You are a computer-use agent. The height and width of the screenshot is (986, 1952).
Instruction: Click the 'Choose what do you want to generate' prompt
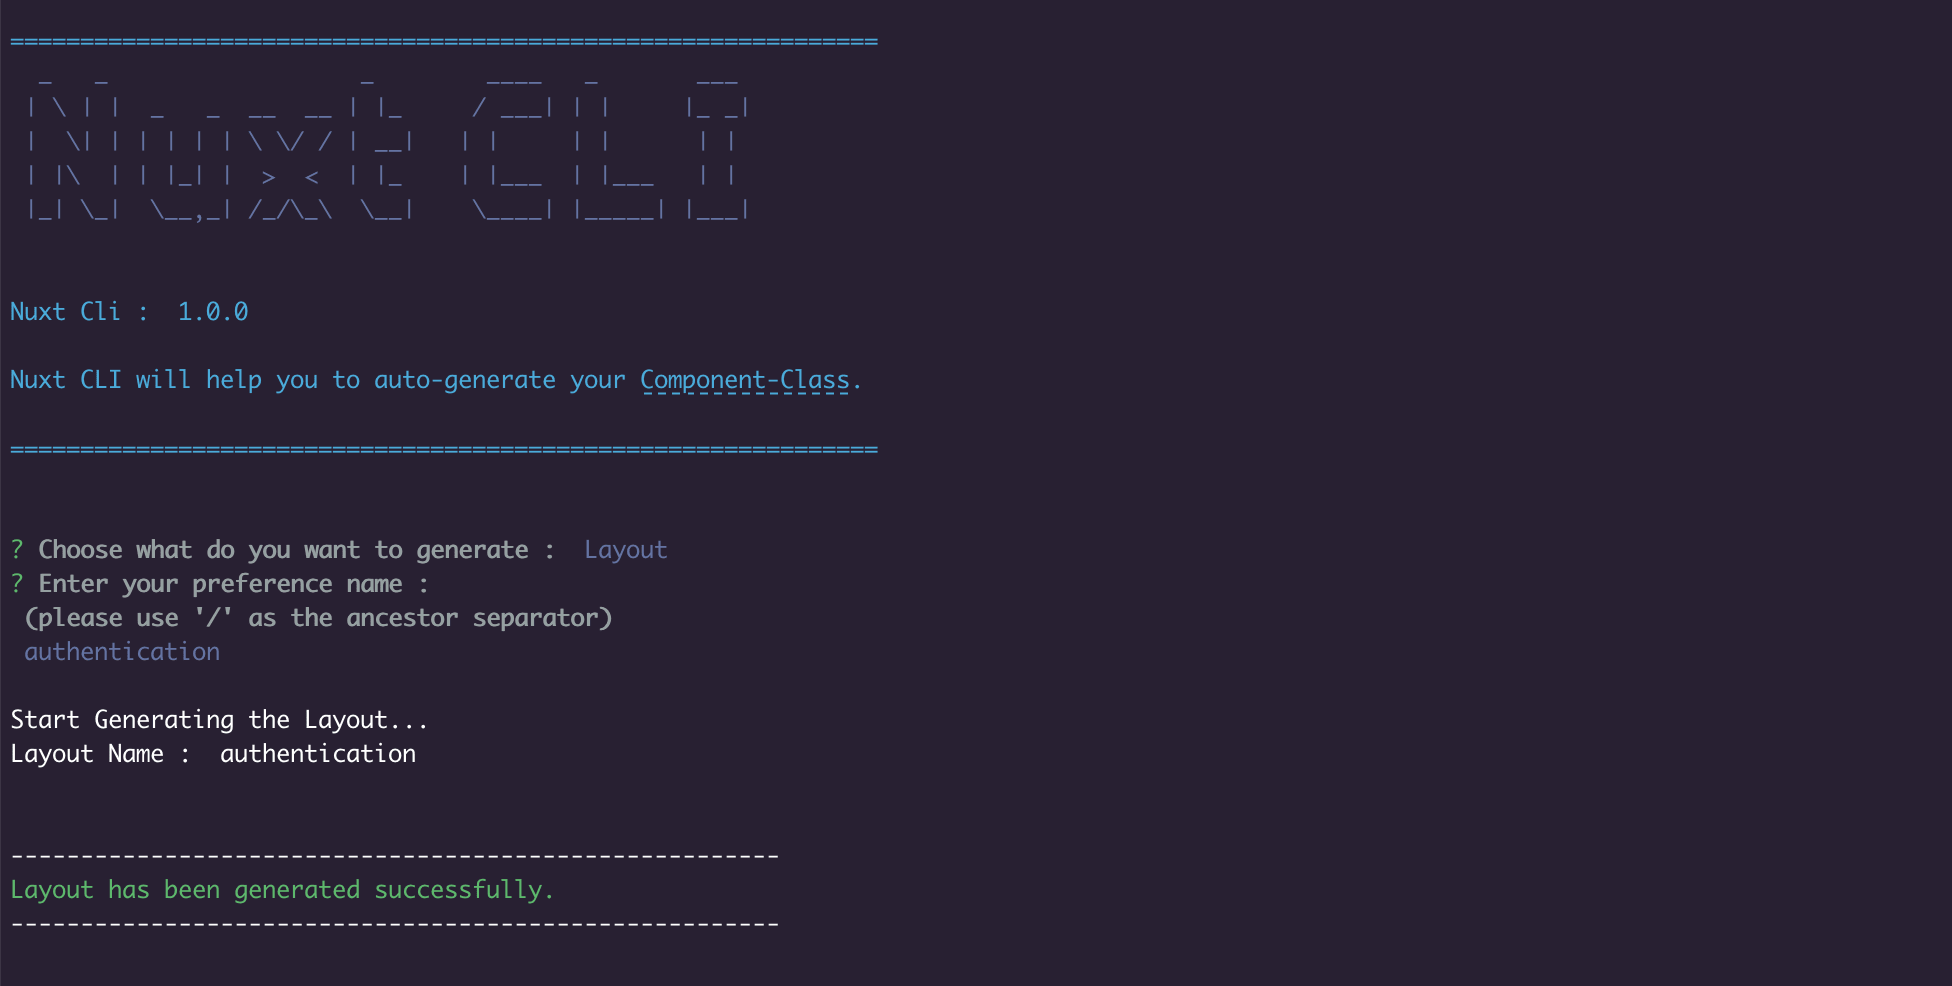coord(283,550)
